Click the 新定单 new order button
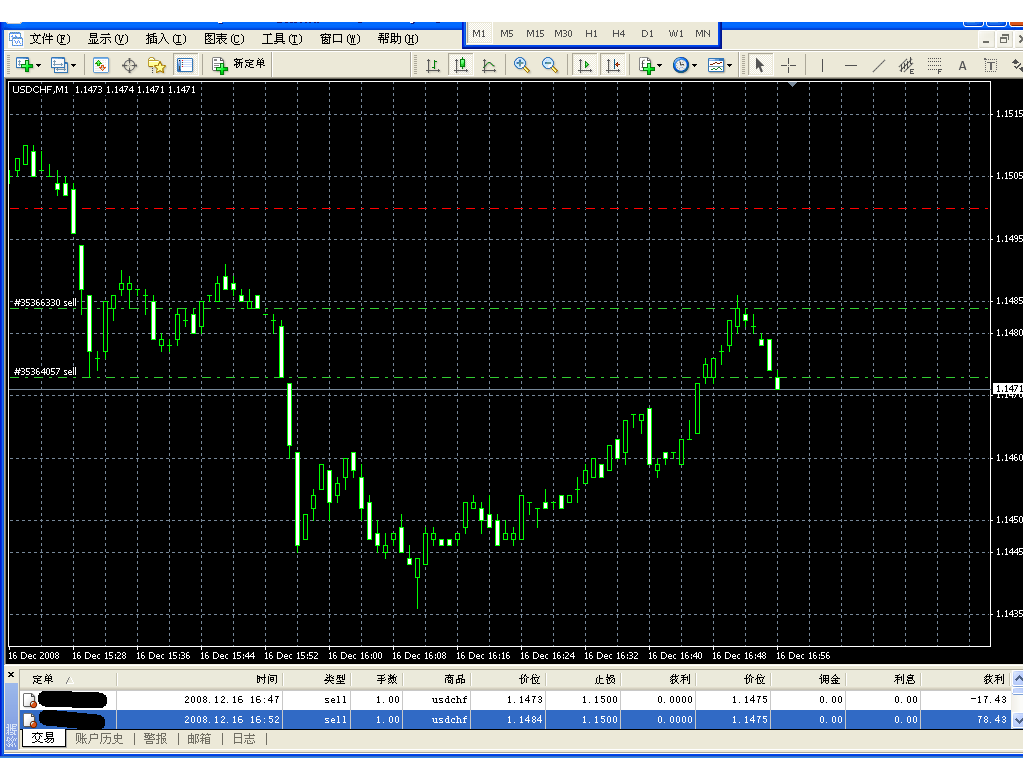 [239, 64]
